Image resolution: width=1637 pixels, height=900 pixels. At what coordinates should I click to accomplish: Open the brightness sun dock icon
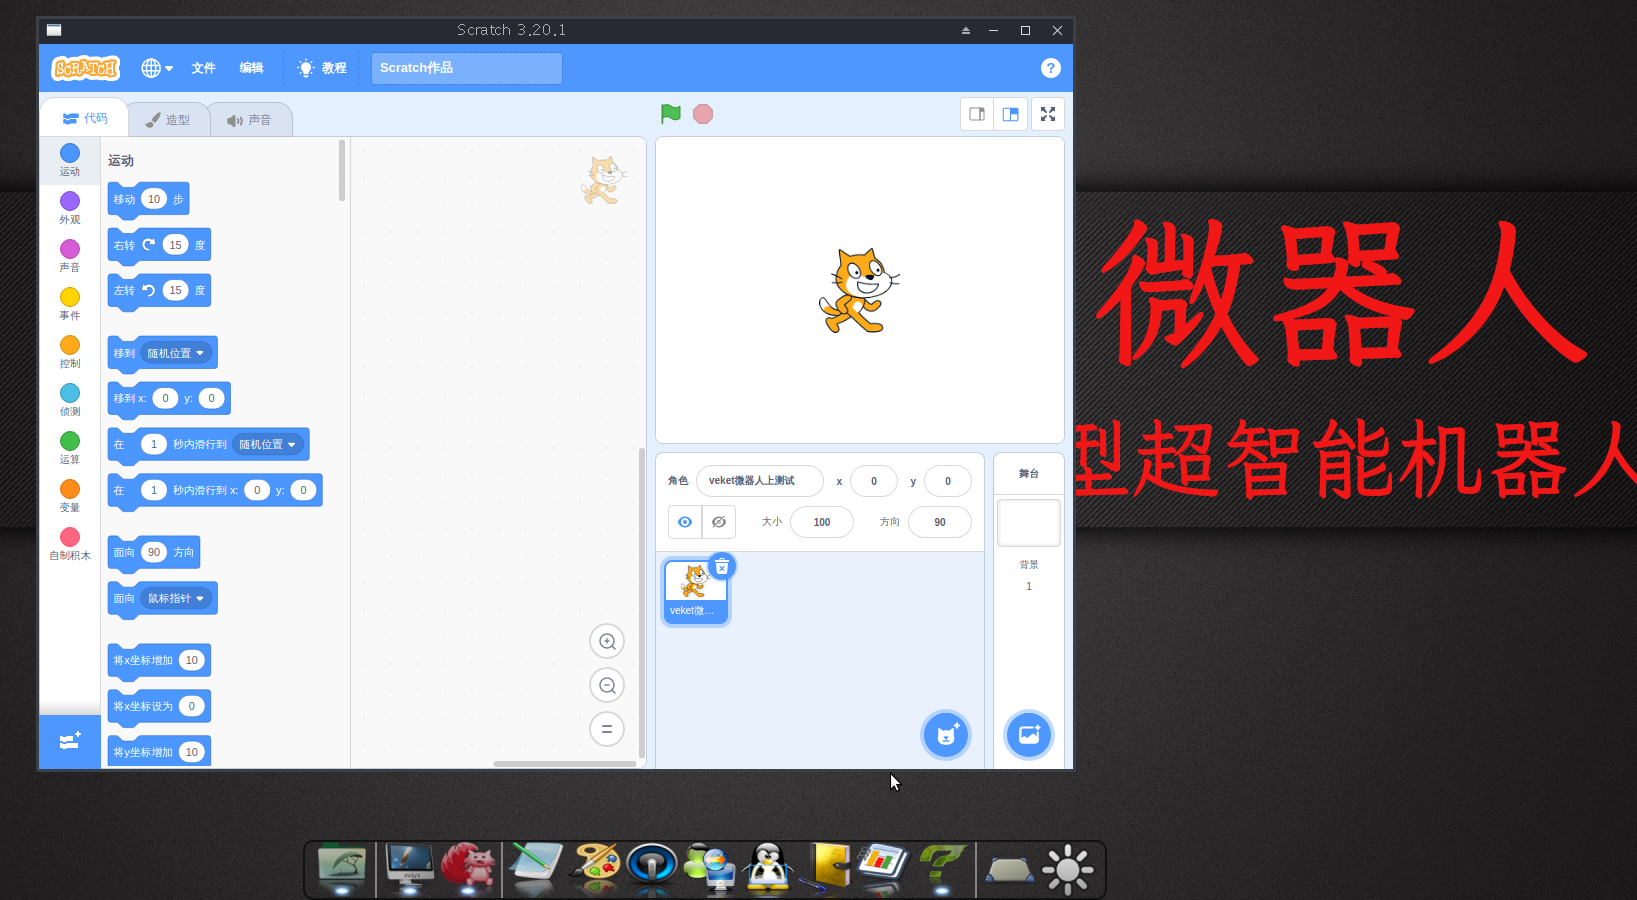pos(1068,869)
